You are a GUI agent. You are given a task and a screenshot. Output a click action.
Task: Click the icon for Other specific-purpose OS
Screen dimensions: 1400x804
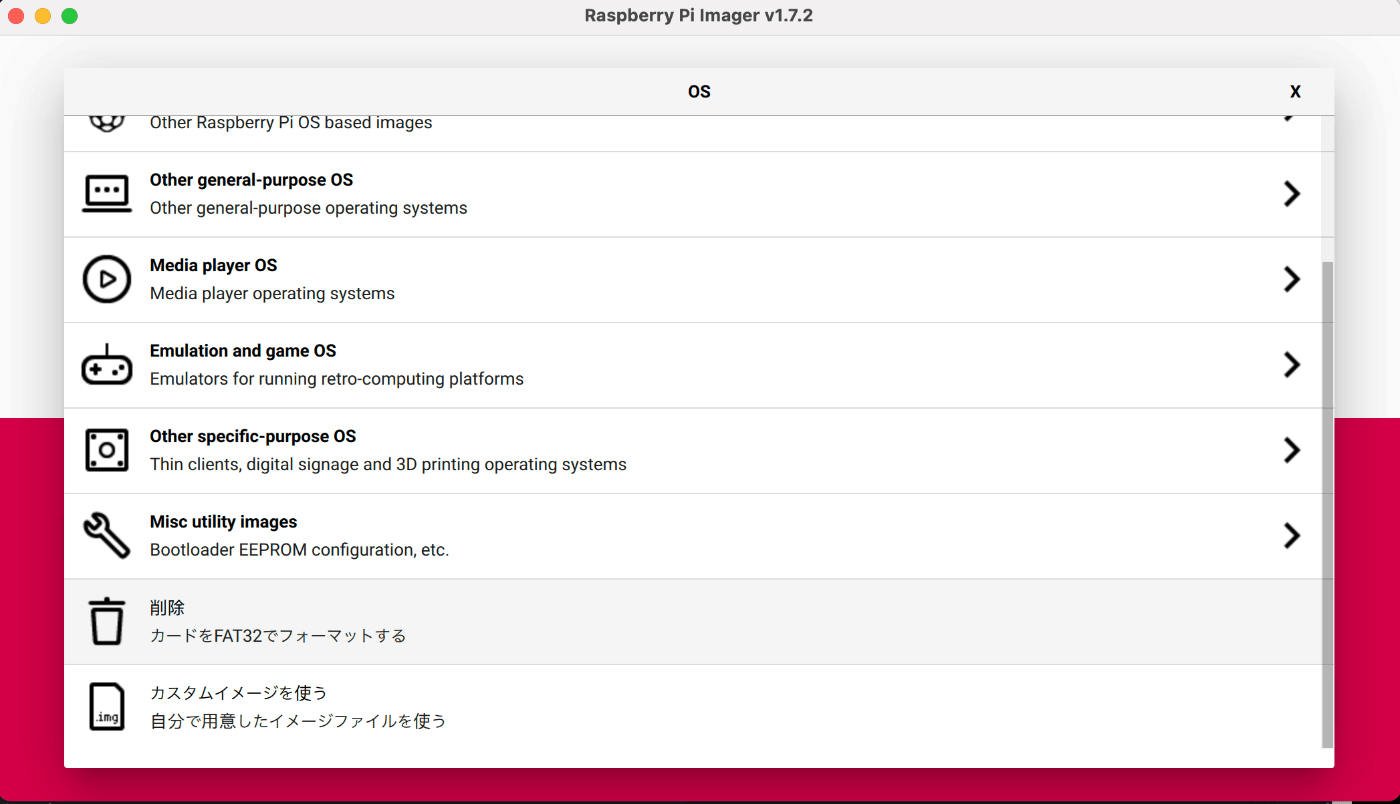pyautogui.click(x=106, y=450)
